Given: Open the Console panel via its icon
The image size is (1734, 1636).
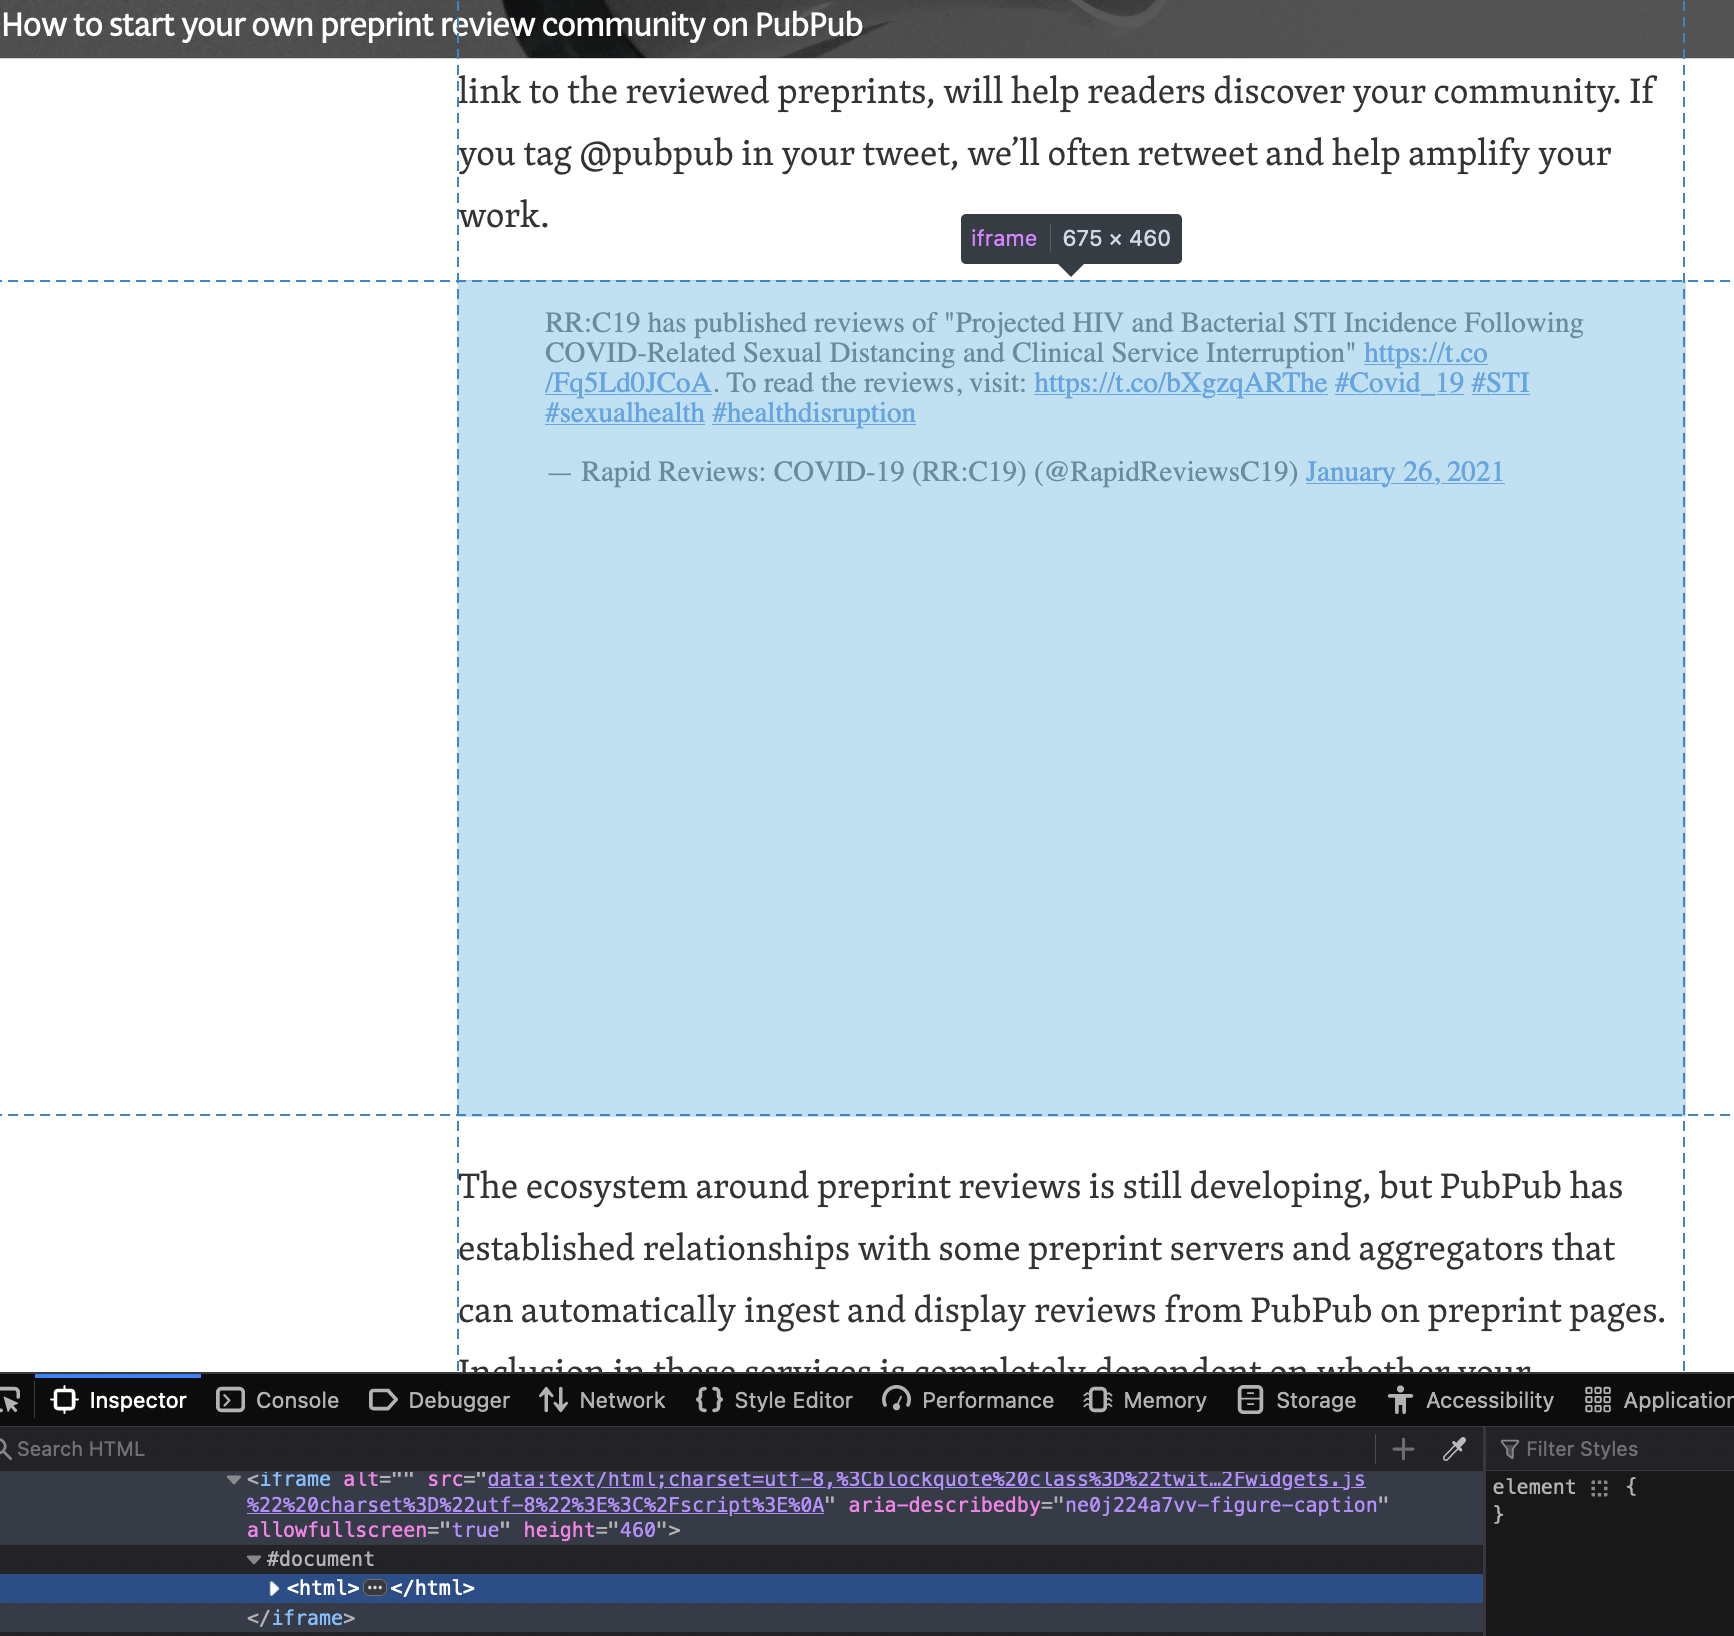Looking at the screenshot, I should coord(228,1400).
